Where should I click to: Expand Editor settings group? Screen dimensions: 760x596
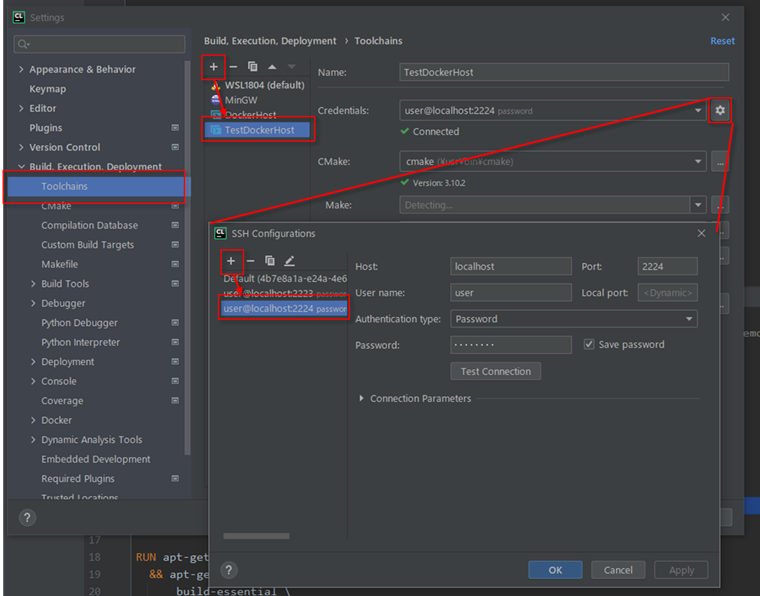(x=21, y=108)
